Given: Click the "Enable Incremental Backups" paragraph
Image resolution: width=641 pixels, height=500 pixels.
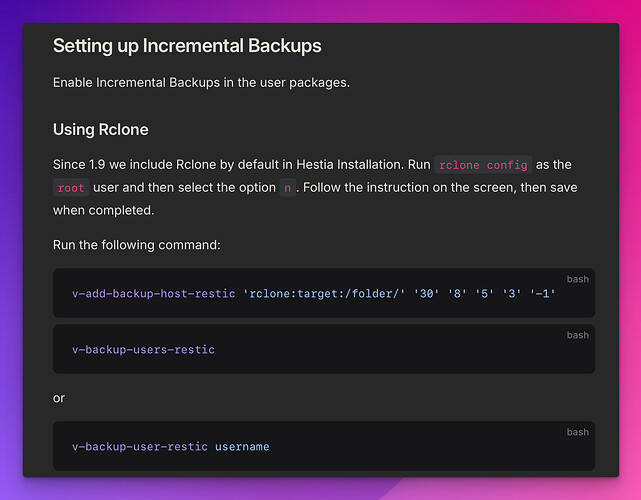Looking at the screenshot, I should pos(201,82).
